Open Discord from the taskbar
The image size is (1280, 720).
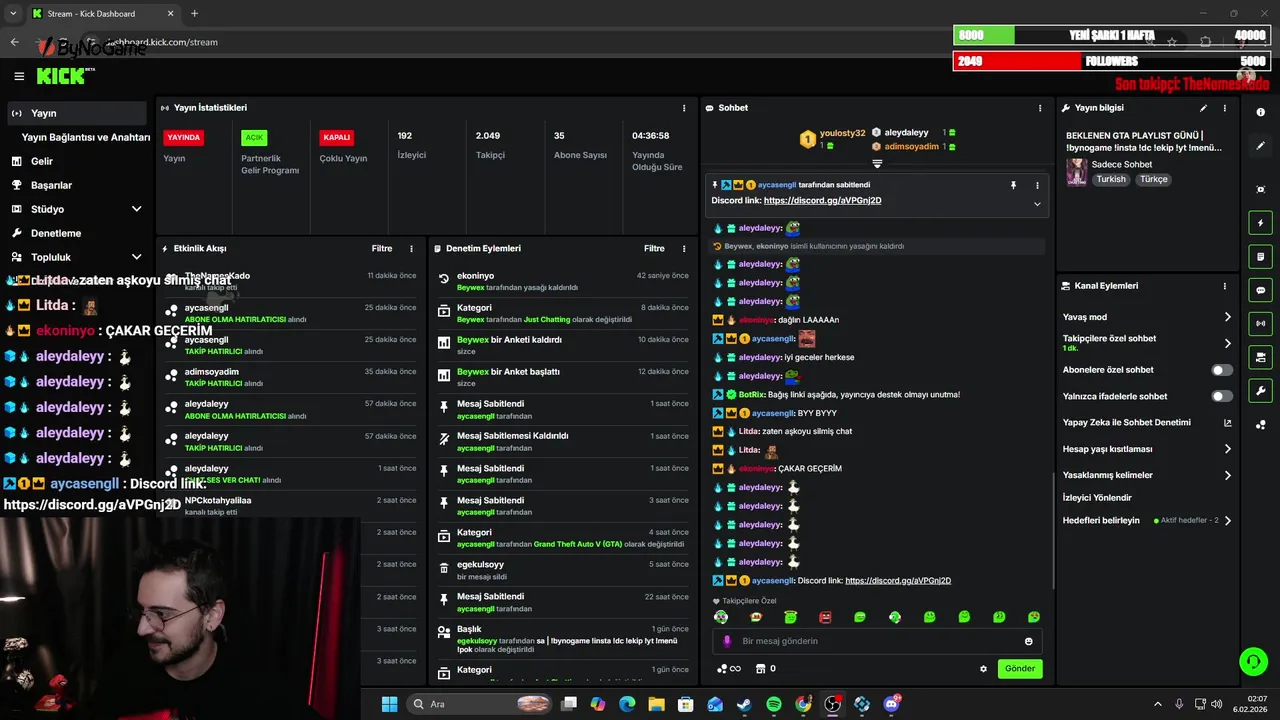tap(891, 704)
